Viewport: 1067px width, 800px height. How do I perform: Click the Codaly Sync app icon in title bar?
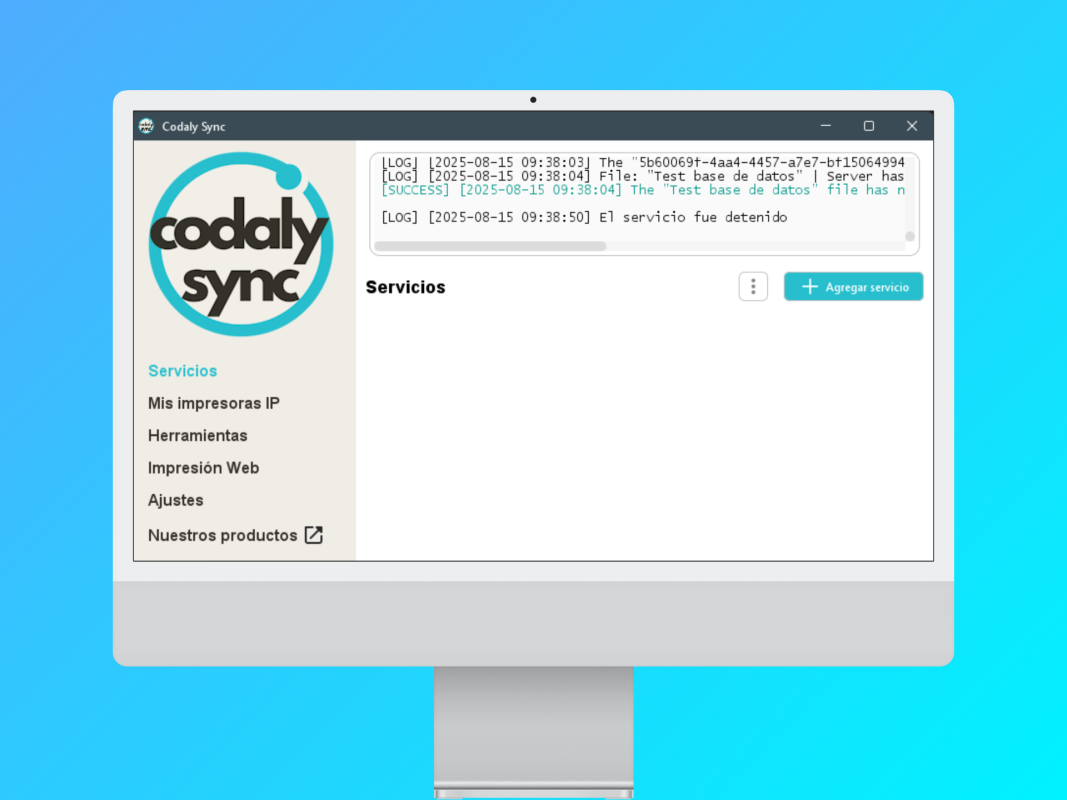(146, 126)
